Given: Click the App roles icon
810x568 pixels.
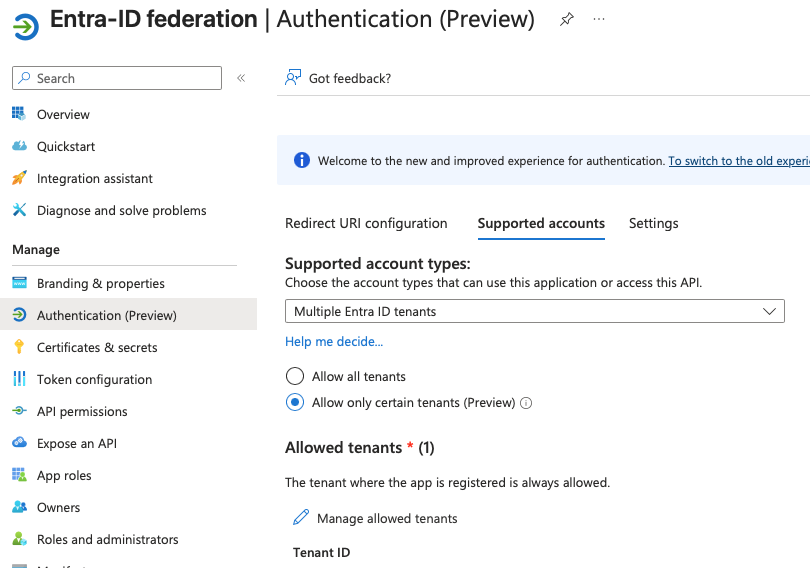Looking at the screenshot, I should coord(19,475).
